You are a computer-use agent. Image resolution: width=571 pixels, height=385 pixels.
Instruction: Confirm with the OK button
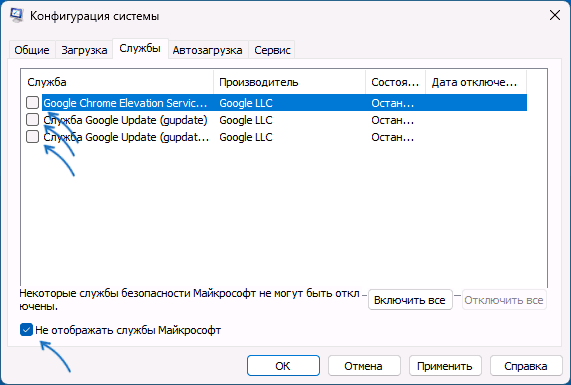tap(283, 366)
